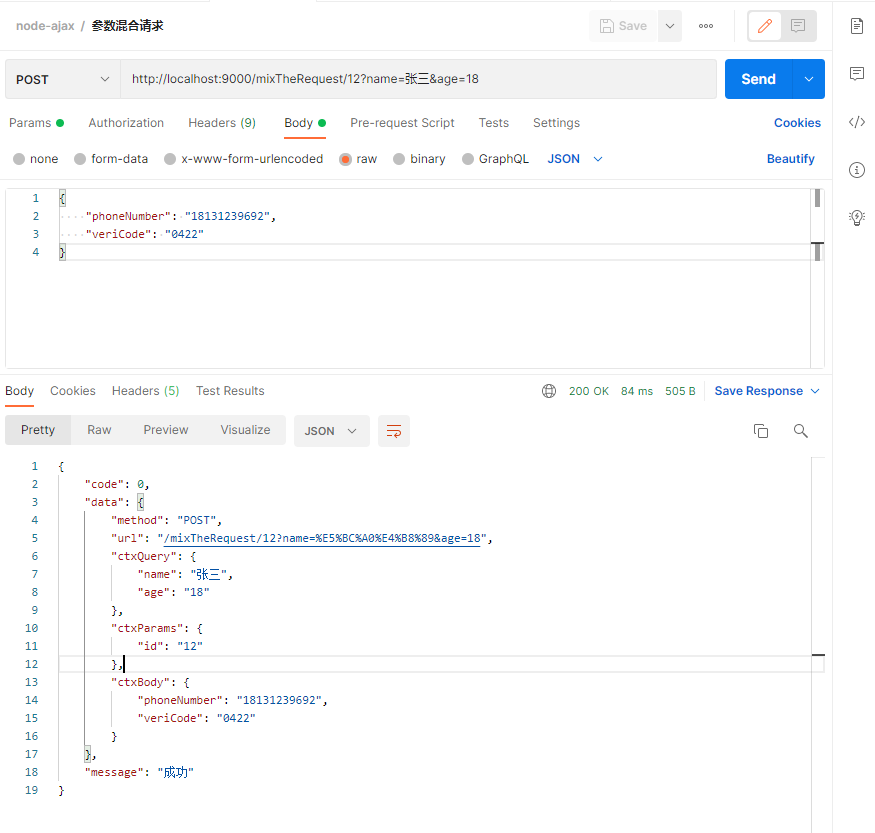
Task: Click the edit pencil icon
Action: coord(765,26)
